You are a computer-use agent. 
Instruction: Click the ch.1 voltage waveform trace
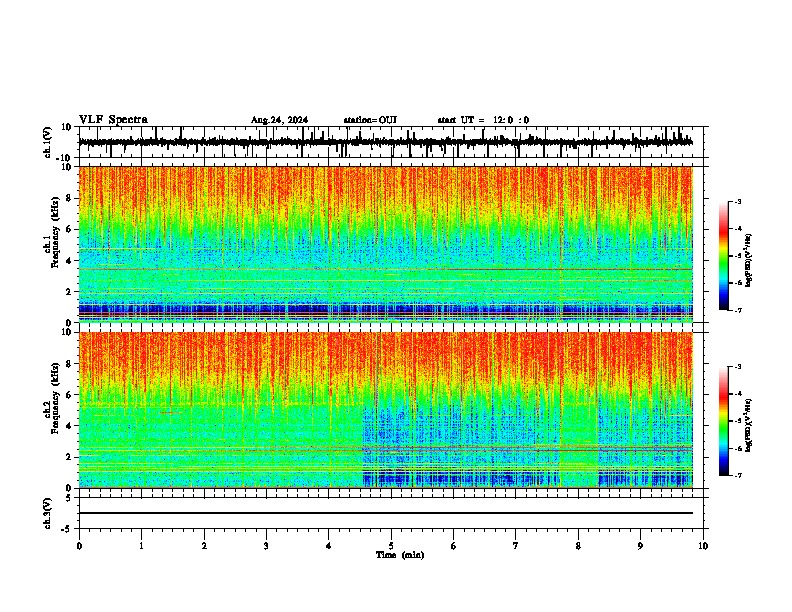point(385,142)
